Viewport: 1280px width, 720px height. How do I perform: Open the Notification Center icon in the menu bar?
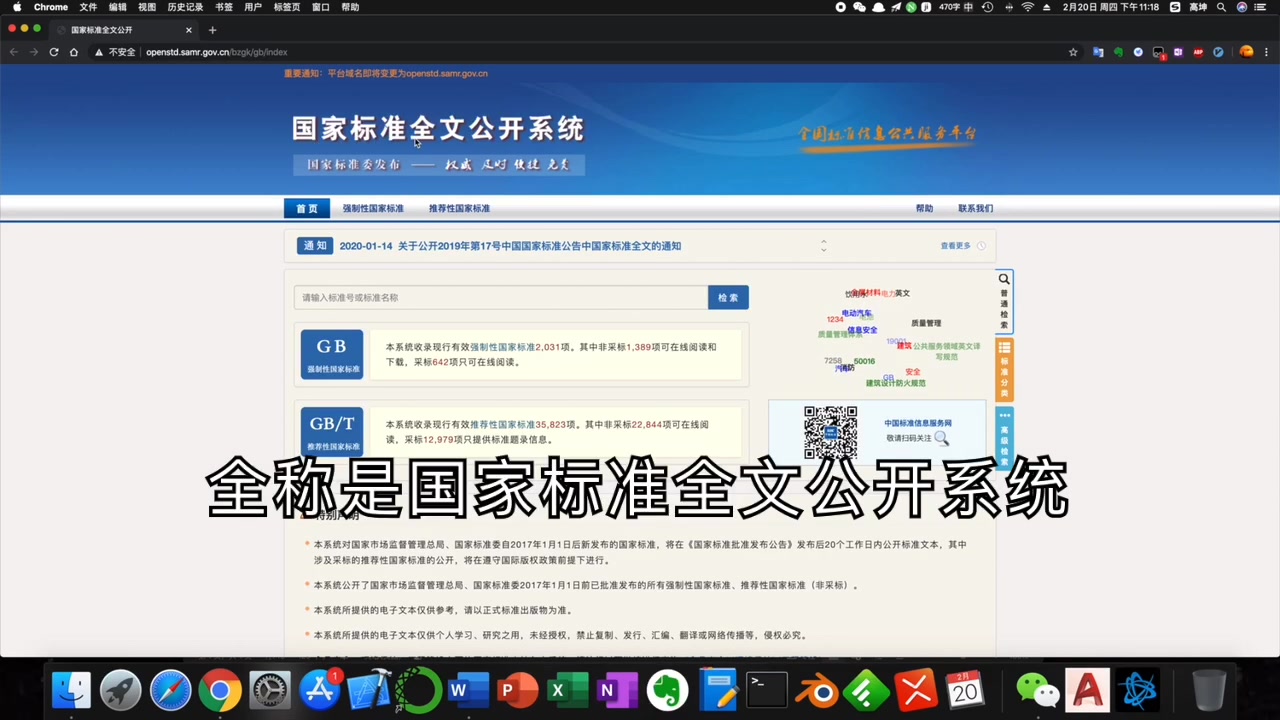(1262, 7)
